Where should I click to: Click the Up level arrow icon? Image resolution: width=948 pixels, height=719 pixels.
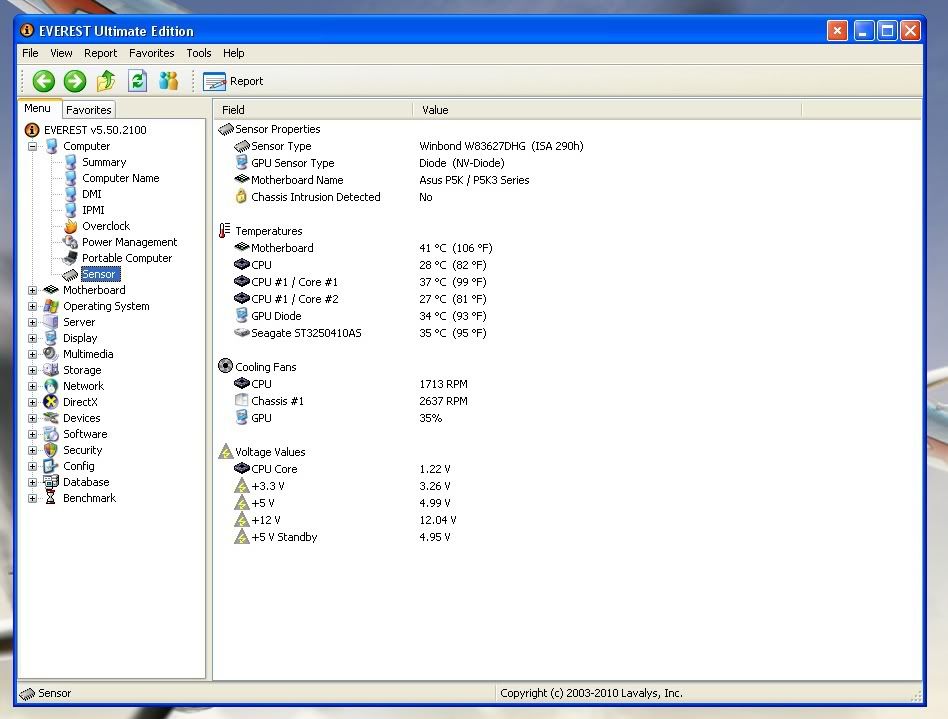pos(106,81)
